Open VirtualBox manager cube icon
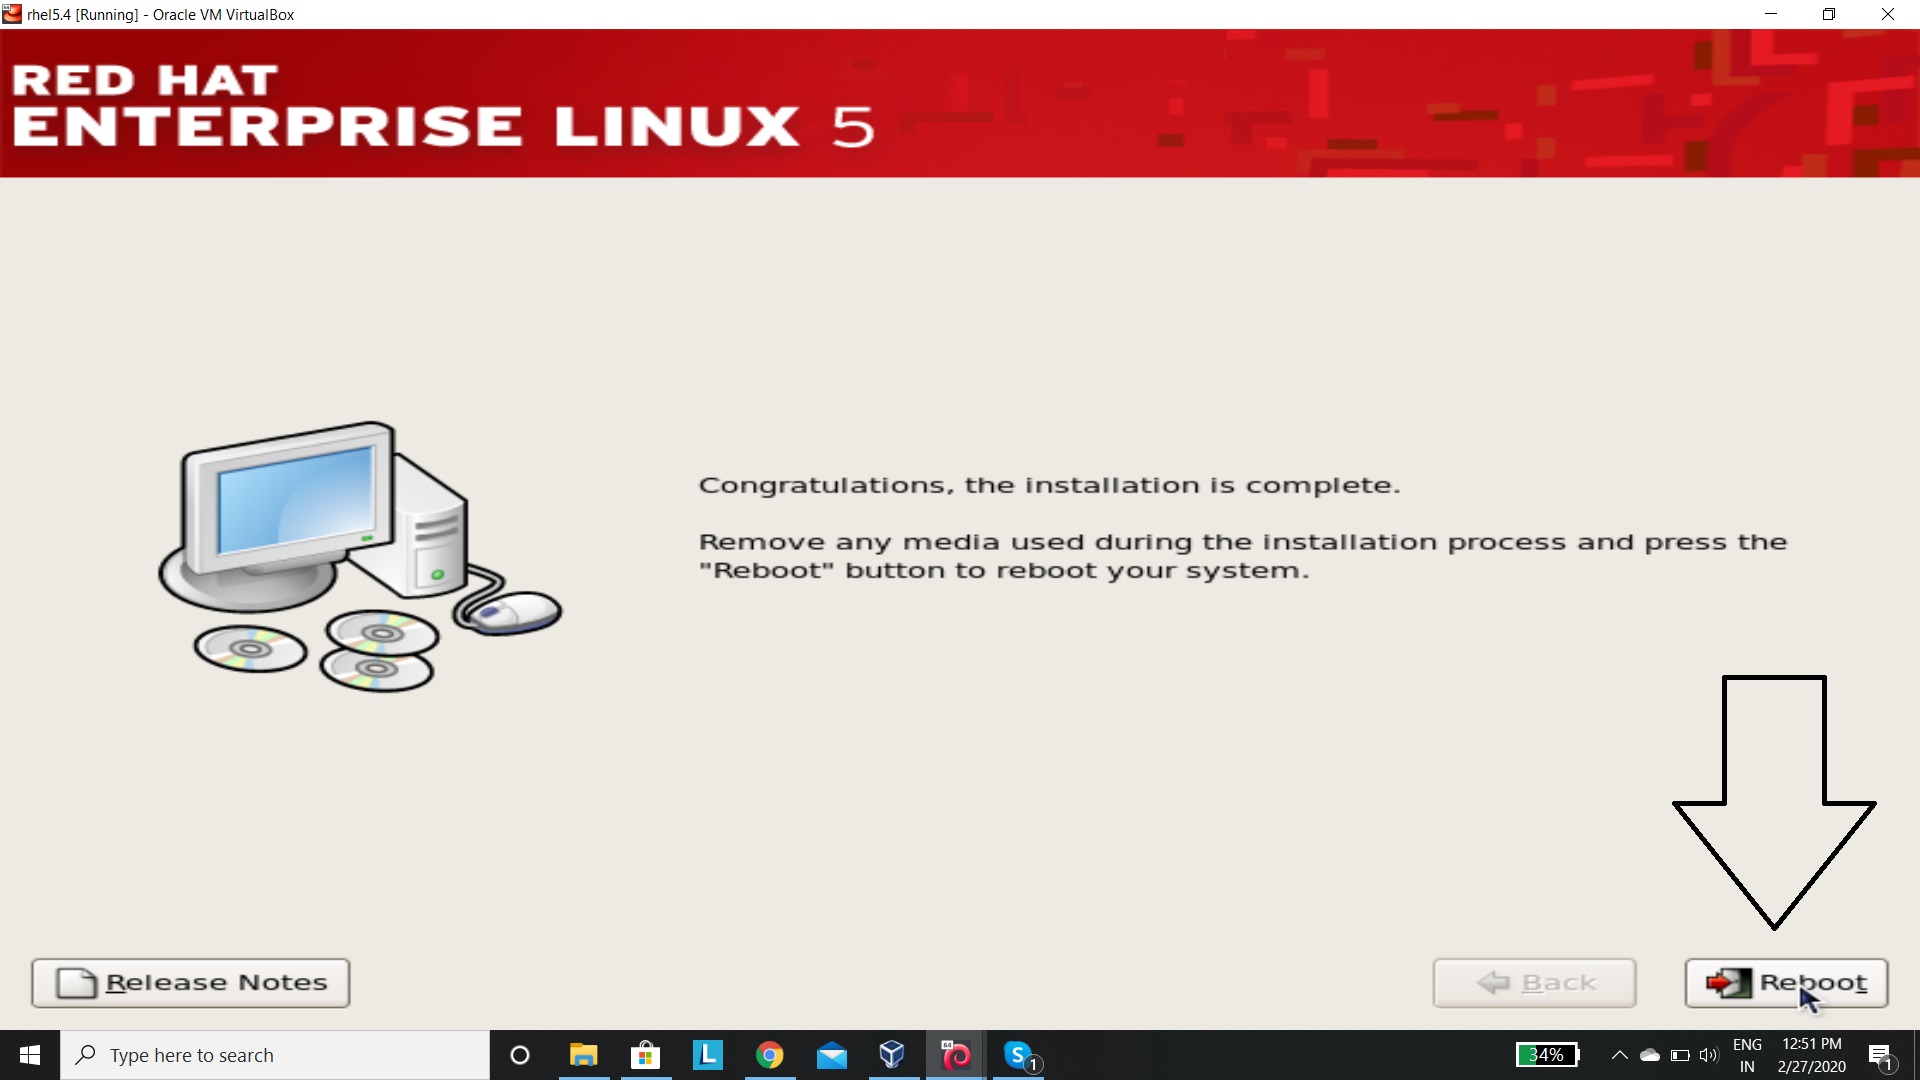This screenshot has width=1920, height=1080. click(892, 1055)
